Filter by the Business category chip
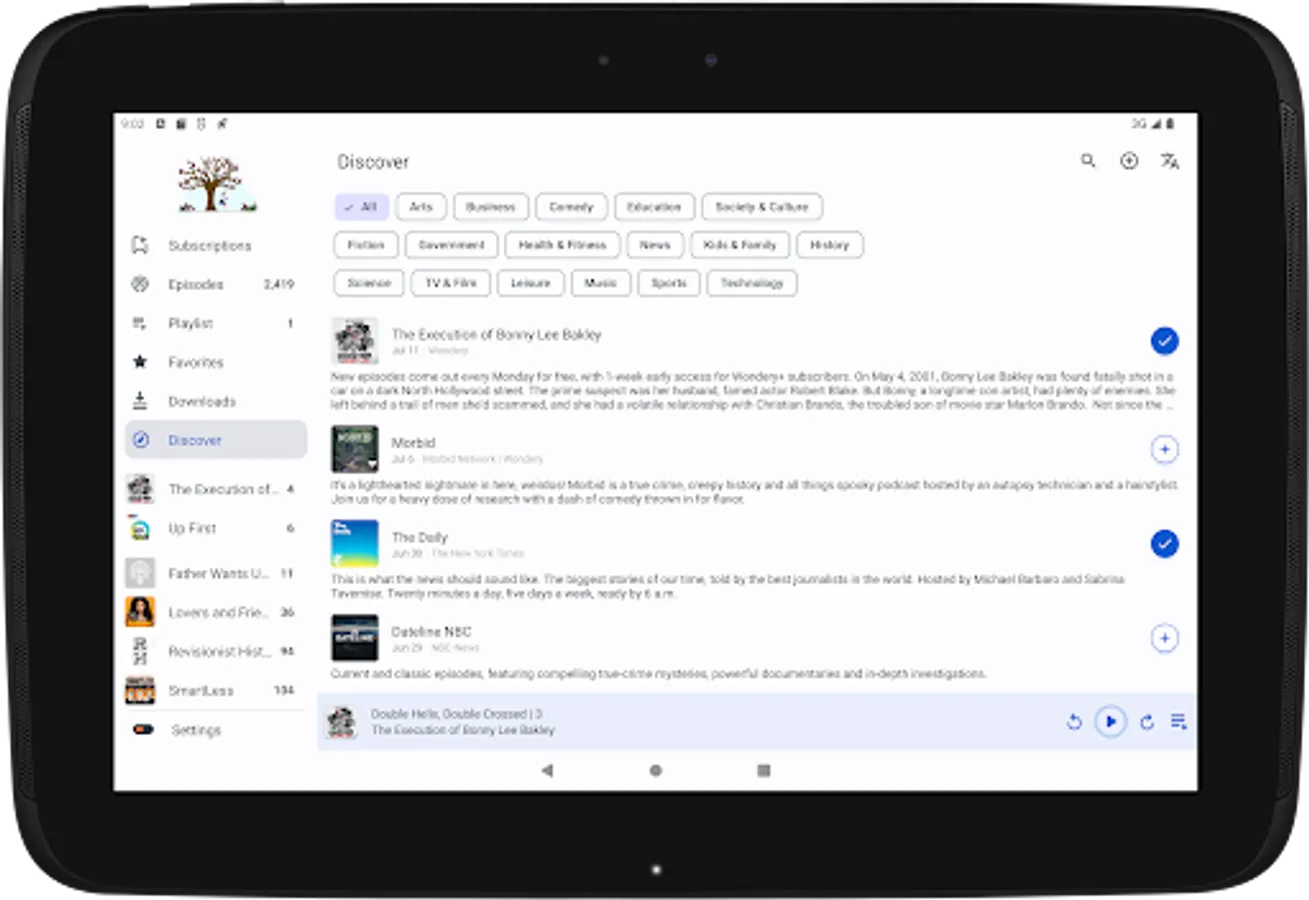Screen dimensions: 1309x900 coord(491,207)
